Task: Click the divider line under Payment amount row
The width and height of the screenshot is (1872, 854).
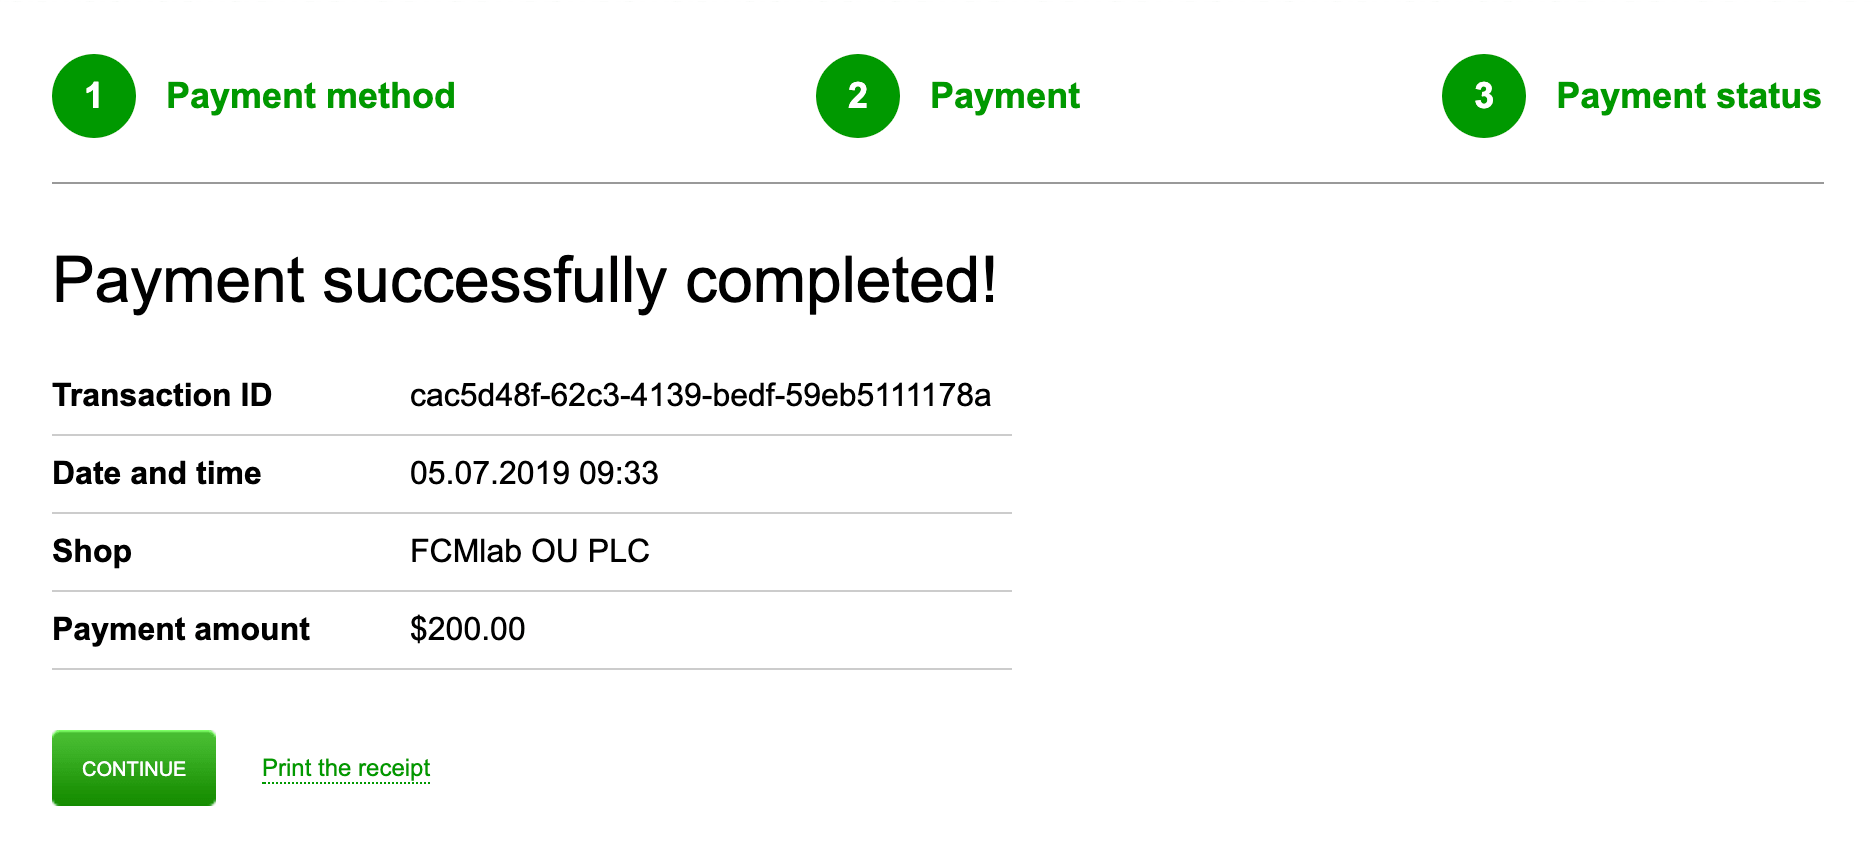Action: [x=531, y=669]
